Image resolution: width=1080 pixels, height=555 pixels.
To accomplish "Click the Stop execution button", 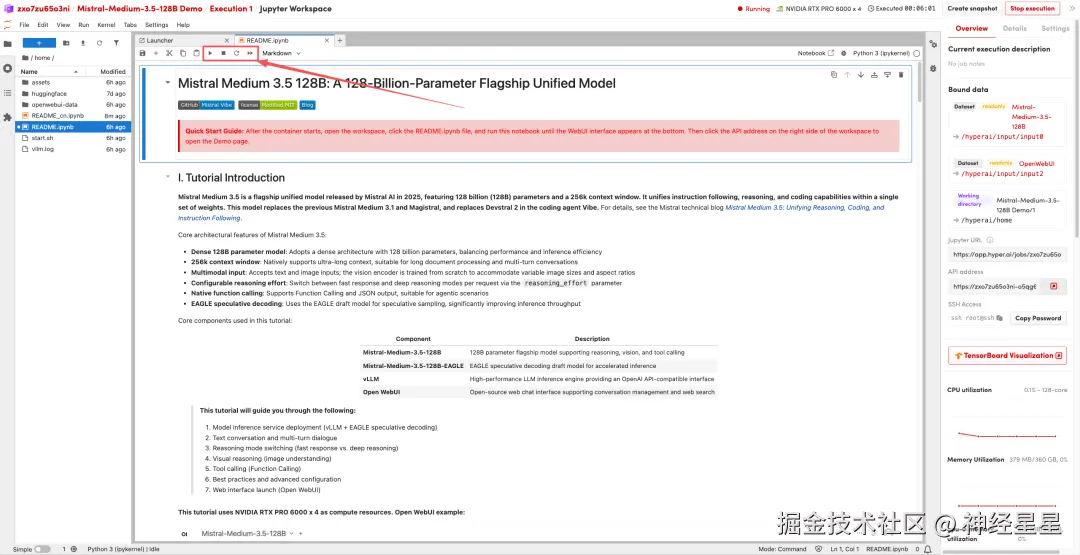I will point(1032,8).
